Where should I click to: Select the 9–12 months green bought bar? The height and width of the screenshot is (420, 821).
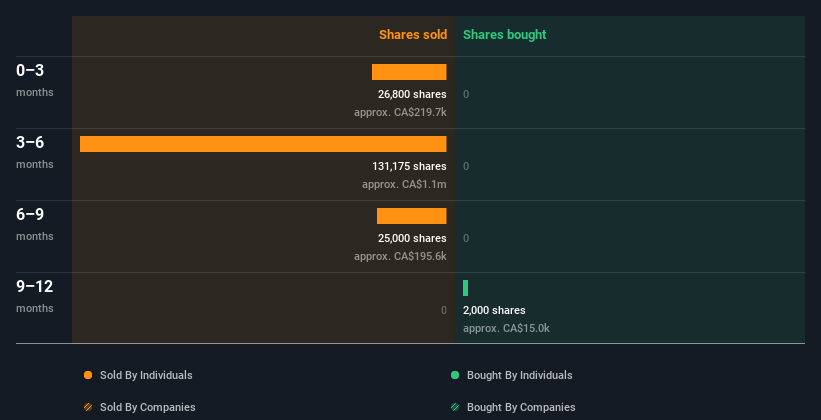[465, 288]
